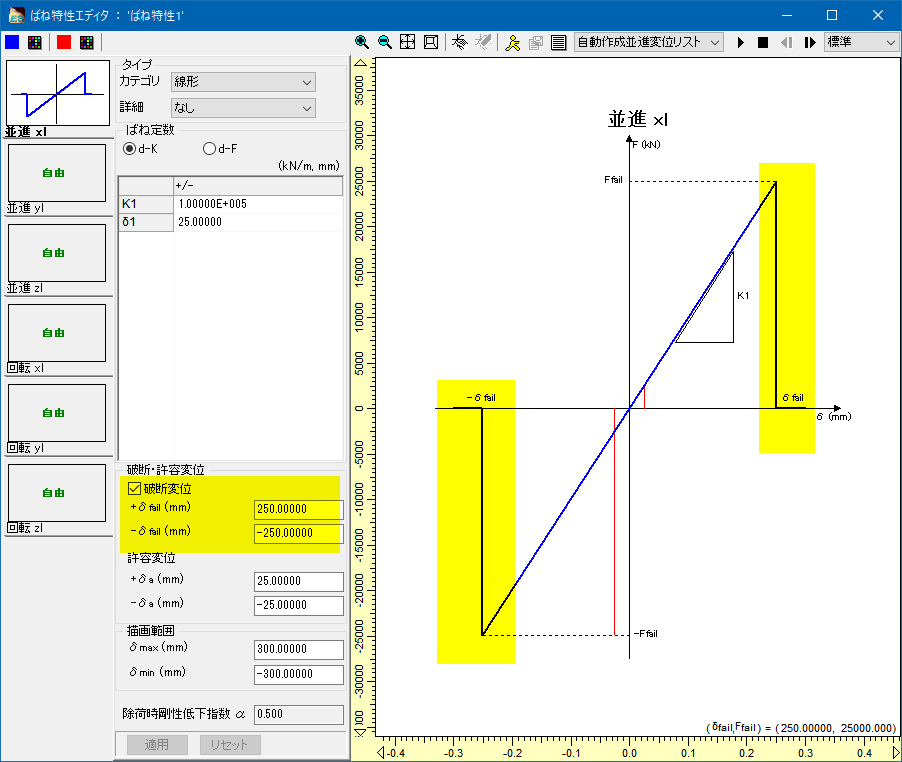Open the 詳細 dropdown showing なし

[x=242, y=107]
